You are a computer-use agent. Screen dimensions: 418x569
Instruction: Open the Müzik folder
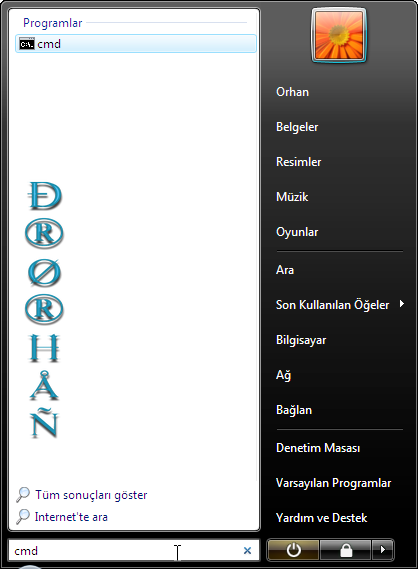coord(292,197)
